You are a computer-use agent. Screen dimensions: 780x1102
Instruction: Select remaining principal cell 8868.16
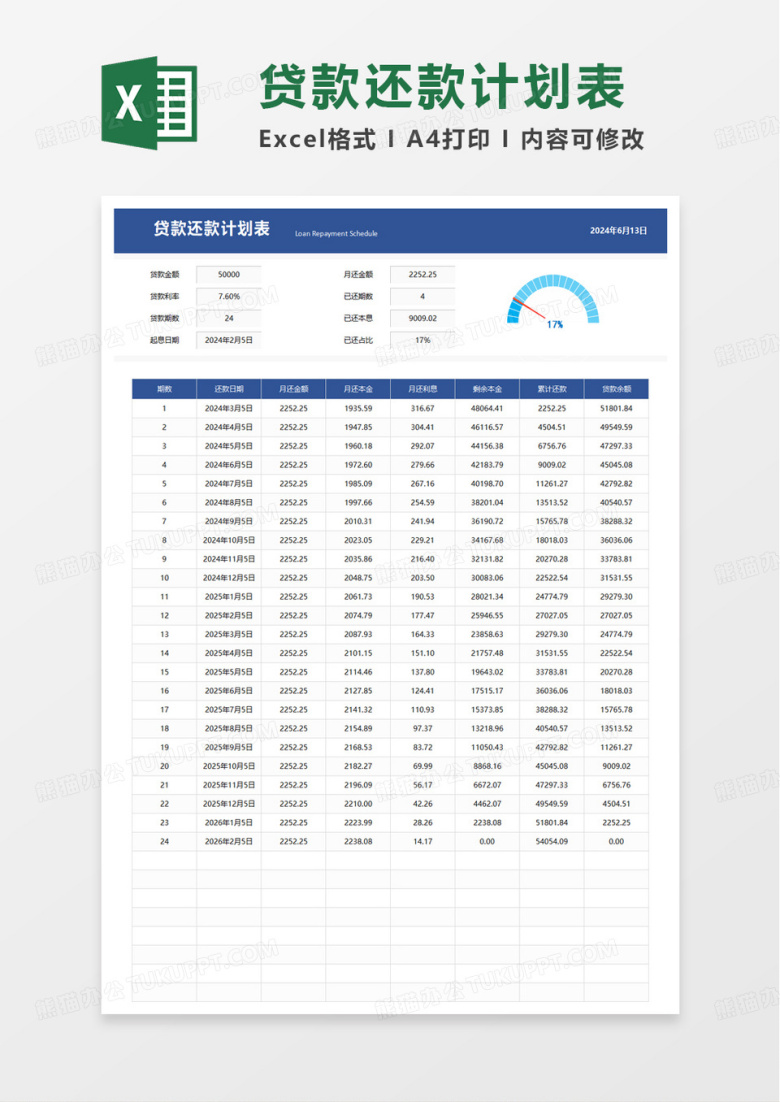488,766
